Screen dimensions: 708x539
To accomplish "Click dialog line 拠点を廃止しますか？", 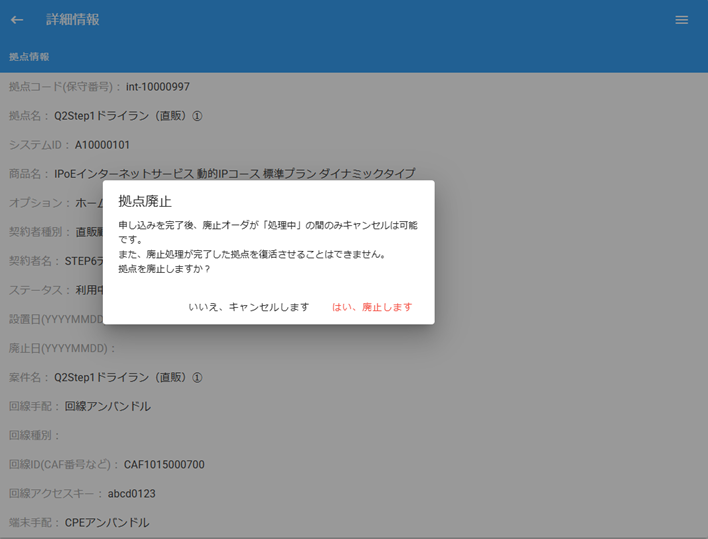I will coord(164,269).
